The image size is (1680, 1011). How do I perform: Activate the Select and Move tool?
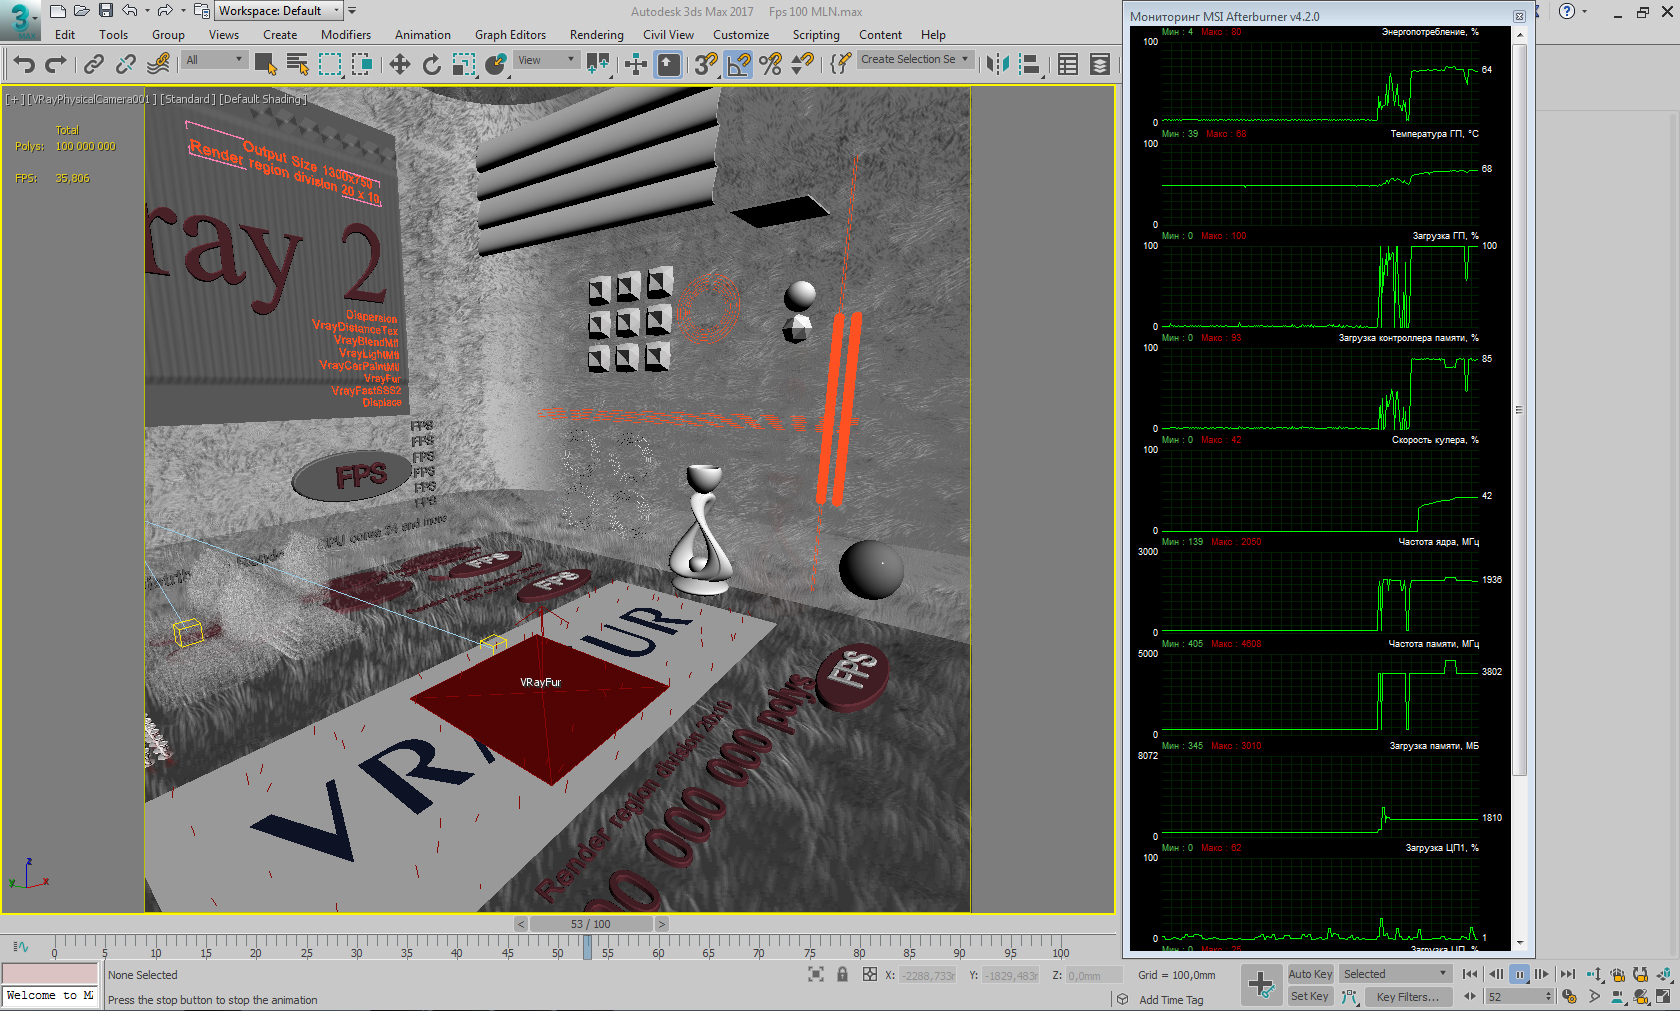pos(399,65)
